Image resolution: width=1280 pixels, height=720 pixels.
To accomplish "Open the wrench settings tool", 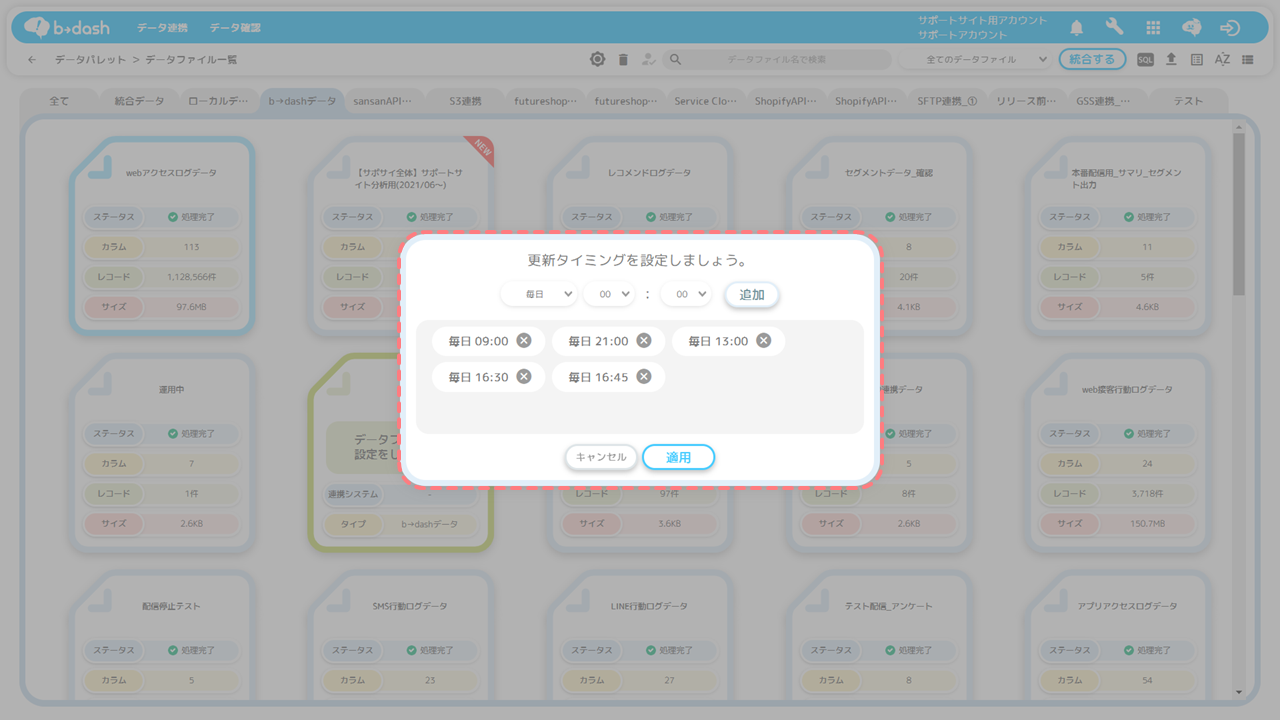I will [1115, 28].
